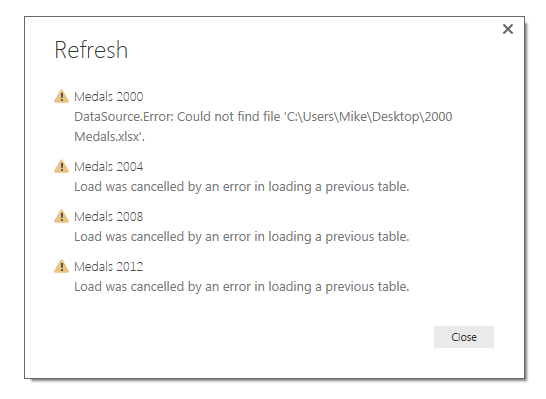Click the cancelled load message under Medals 2008

(242, 237)
